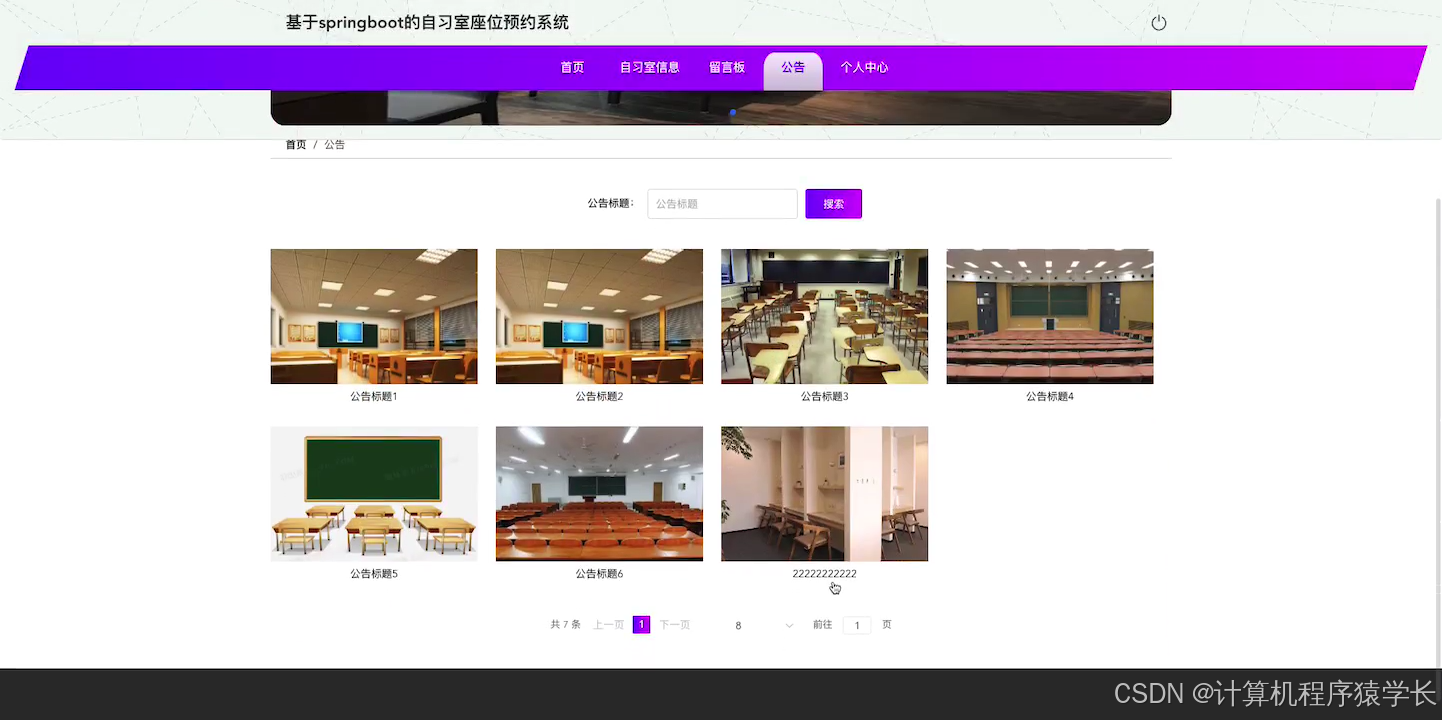Select the blue carousel indicator dot
Image resolution: width=1442 pixels, height=720 pixels.
[733, 113]
